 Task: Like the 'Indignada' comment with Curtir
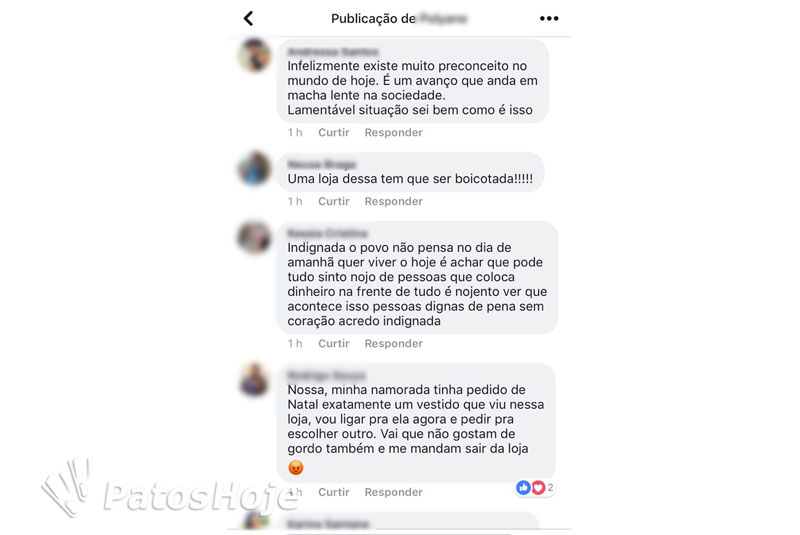coord(334,344)
